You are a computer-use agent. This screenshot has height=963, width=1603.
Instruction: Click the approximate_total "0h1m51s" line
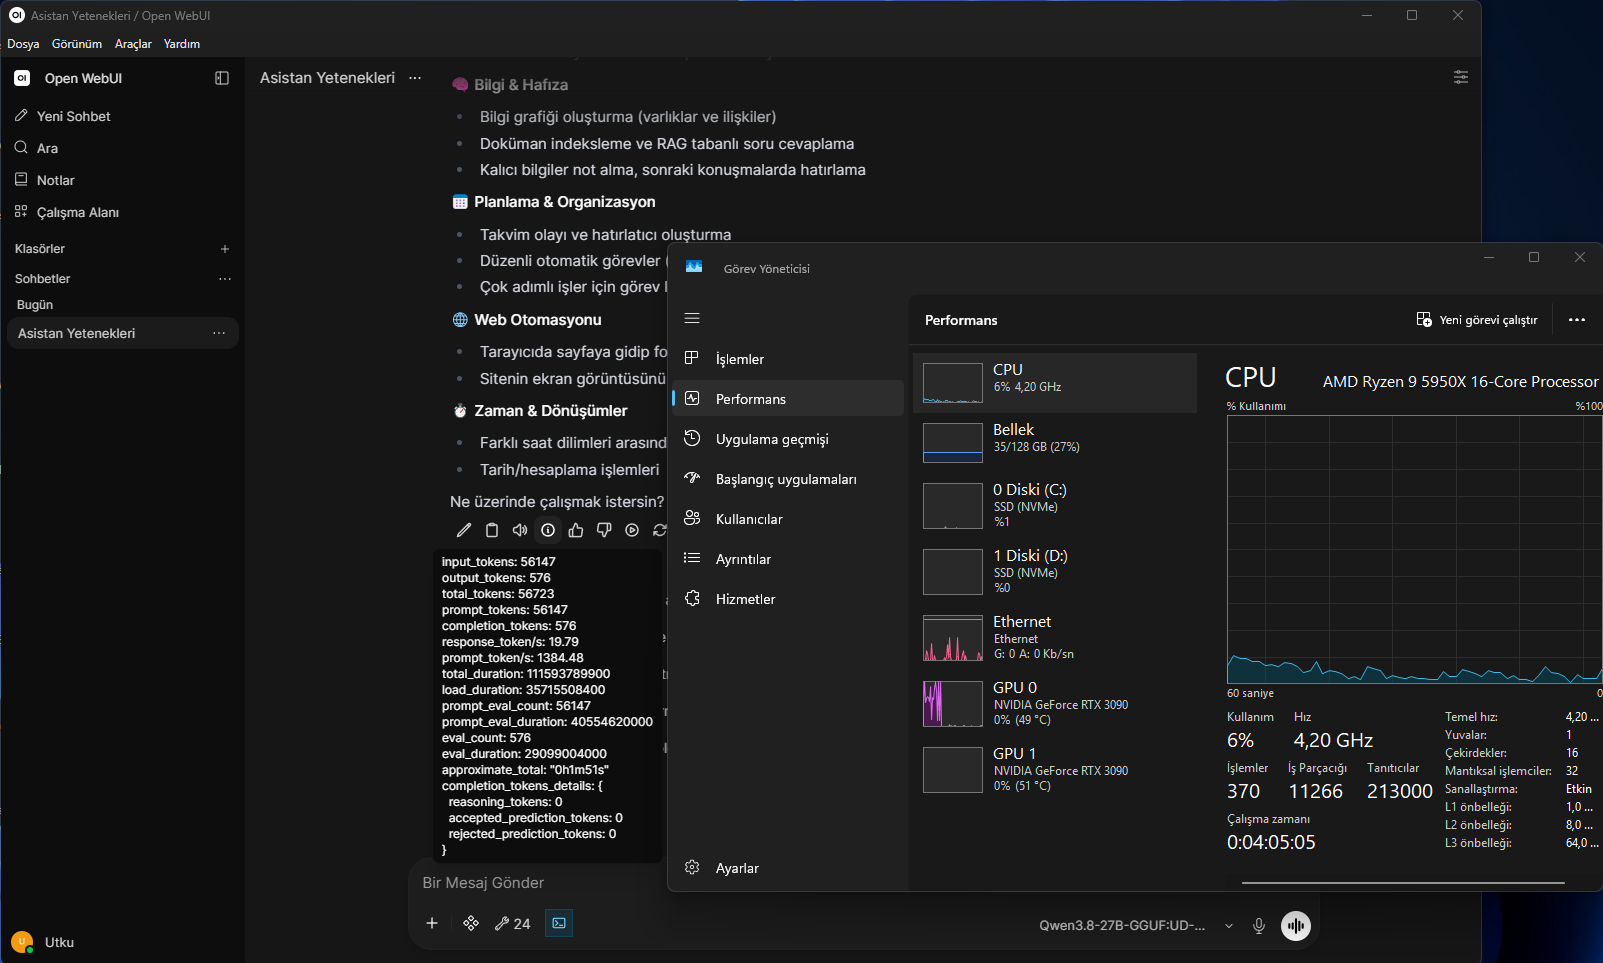point(525,770)
